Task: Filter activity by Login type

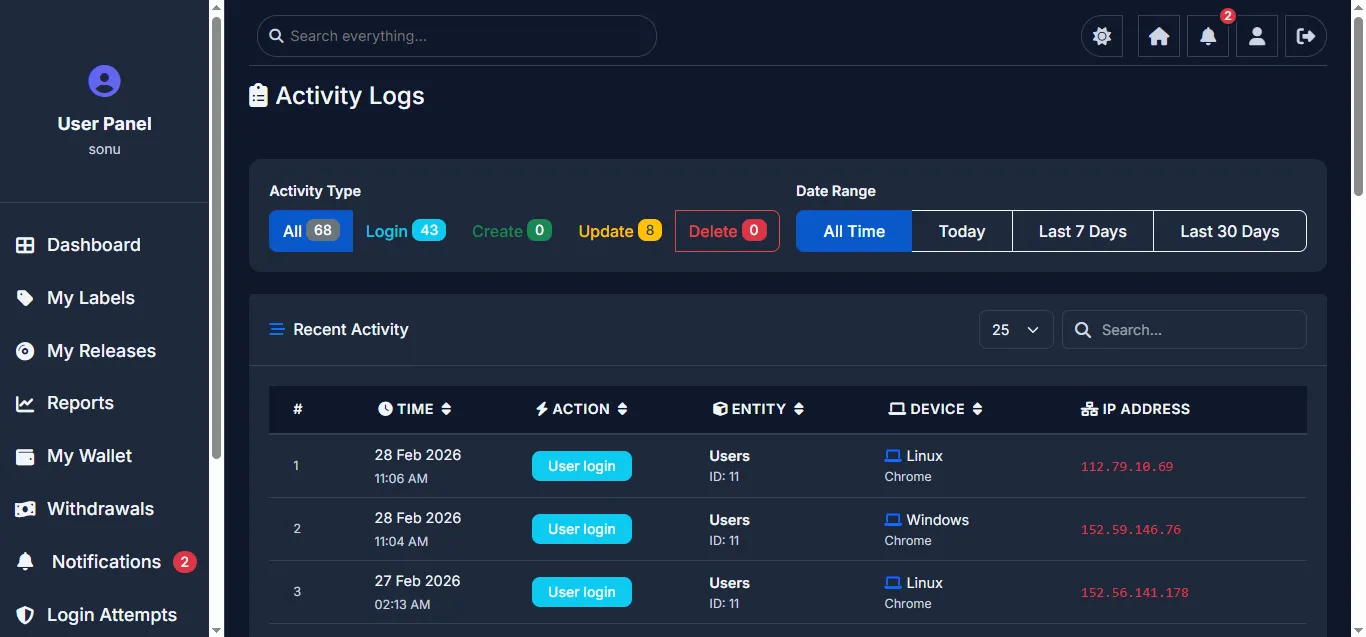Action: [405, 231]
